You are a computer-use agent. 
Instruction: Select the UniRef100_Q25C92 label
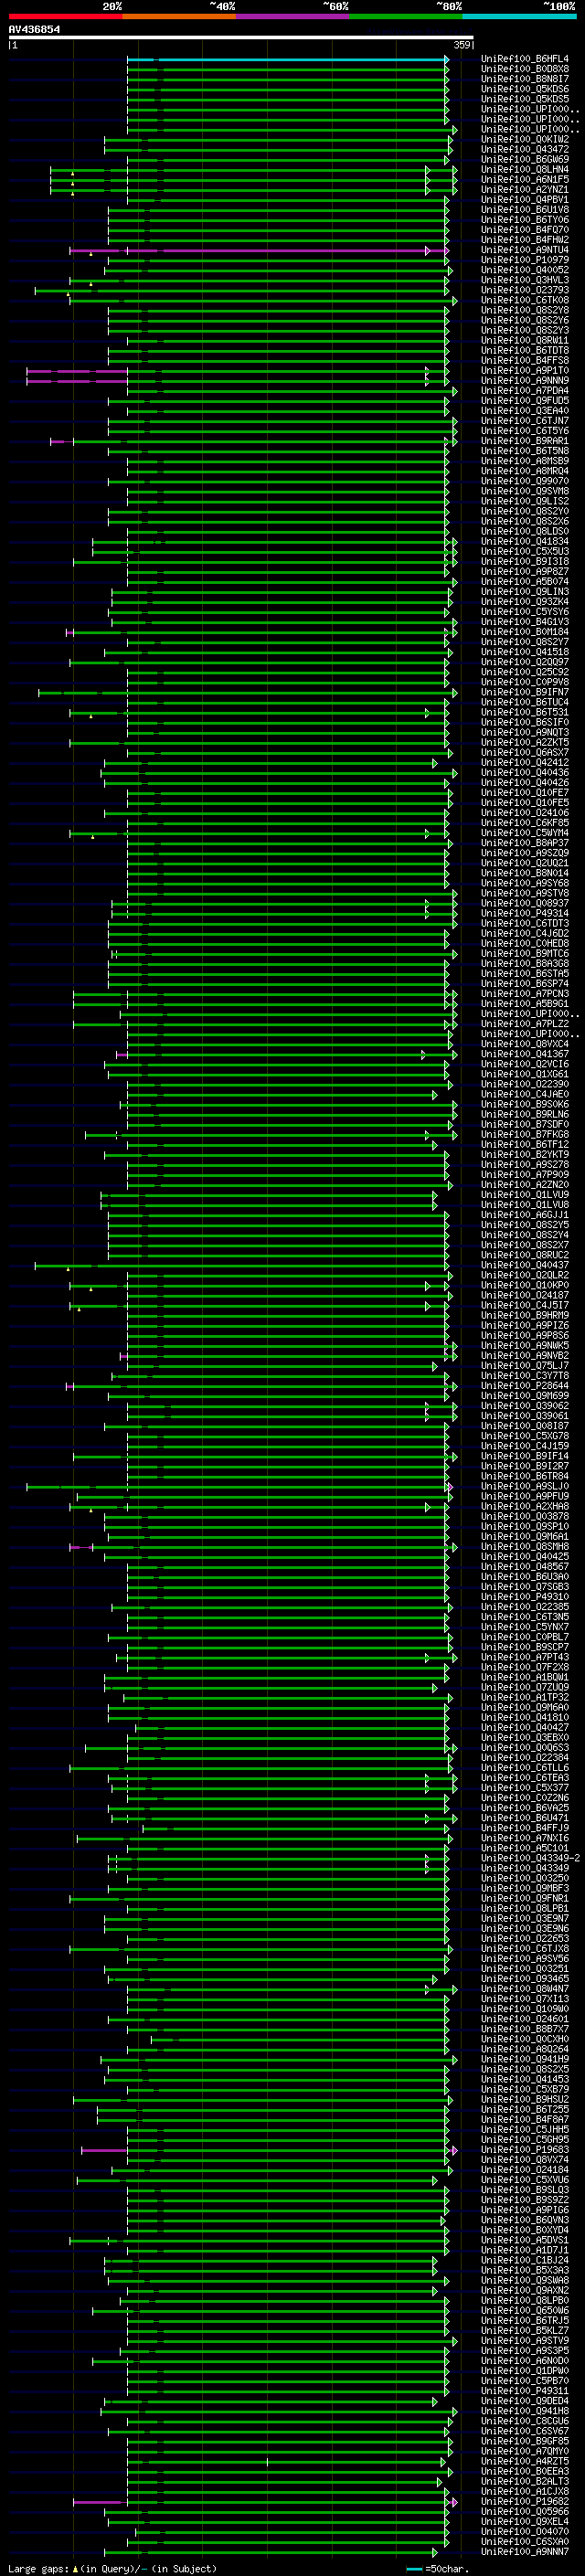click(x=525, y=672)
